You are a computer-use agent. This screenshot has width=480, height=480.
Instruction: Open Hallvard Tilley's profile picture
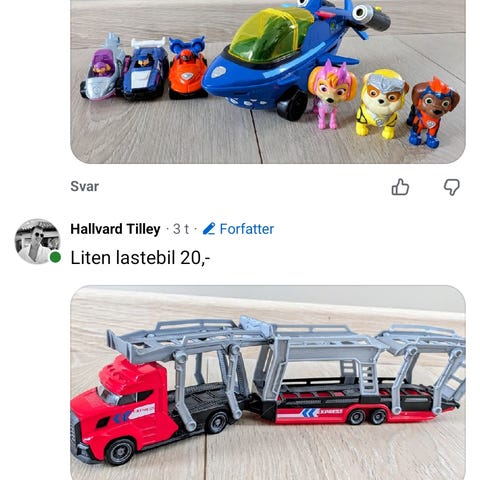(x=37, y=241)
